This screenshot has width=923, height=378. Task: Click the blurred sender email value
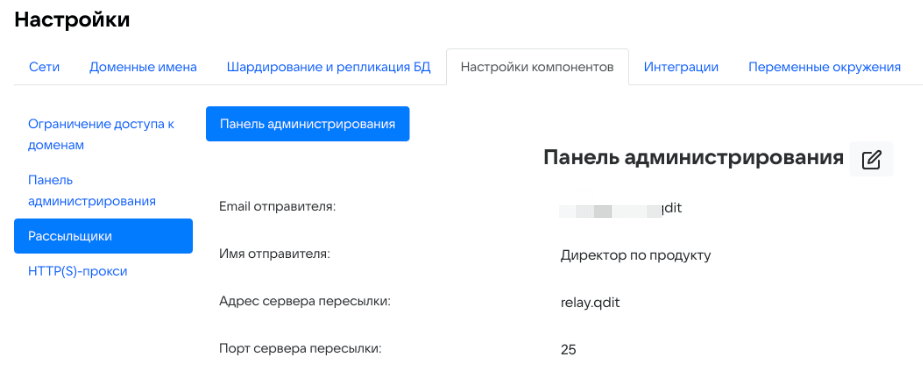621,208
